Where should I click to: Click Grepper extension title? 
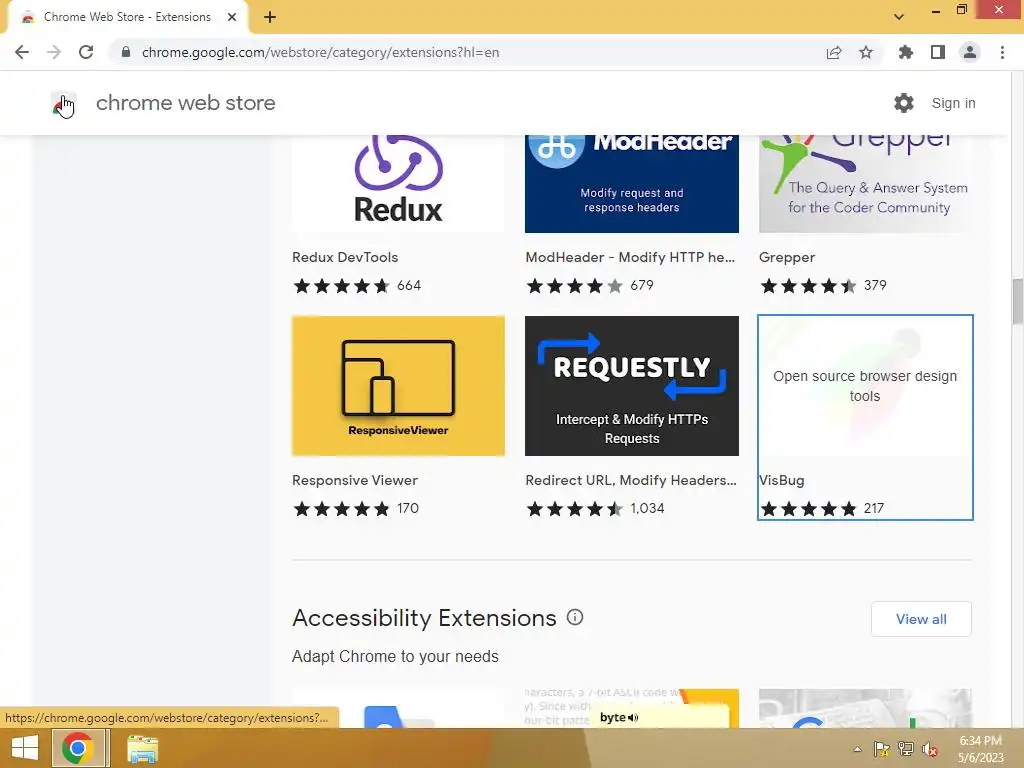[x=787, y=257]
